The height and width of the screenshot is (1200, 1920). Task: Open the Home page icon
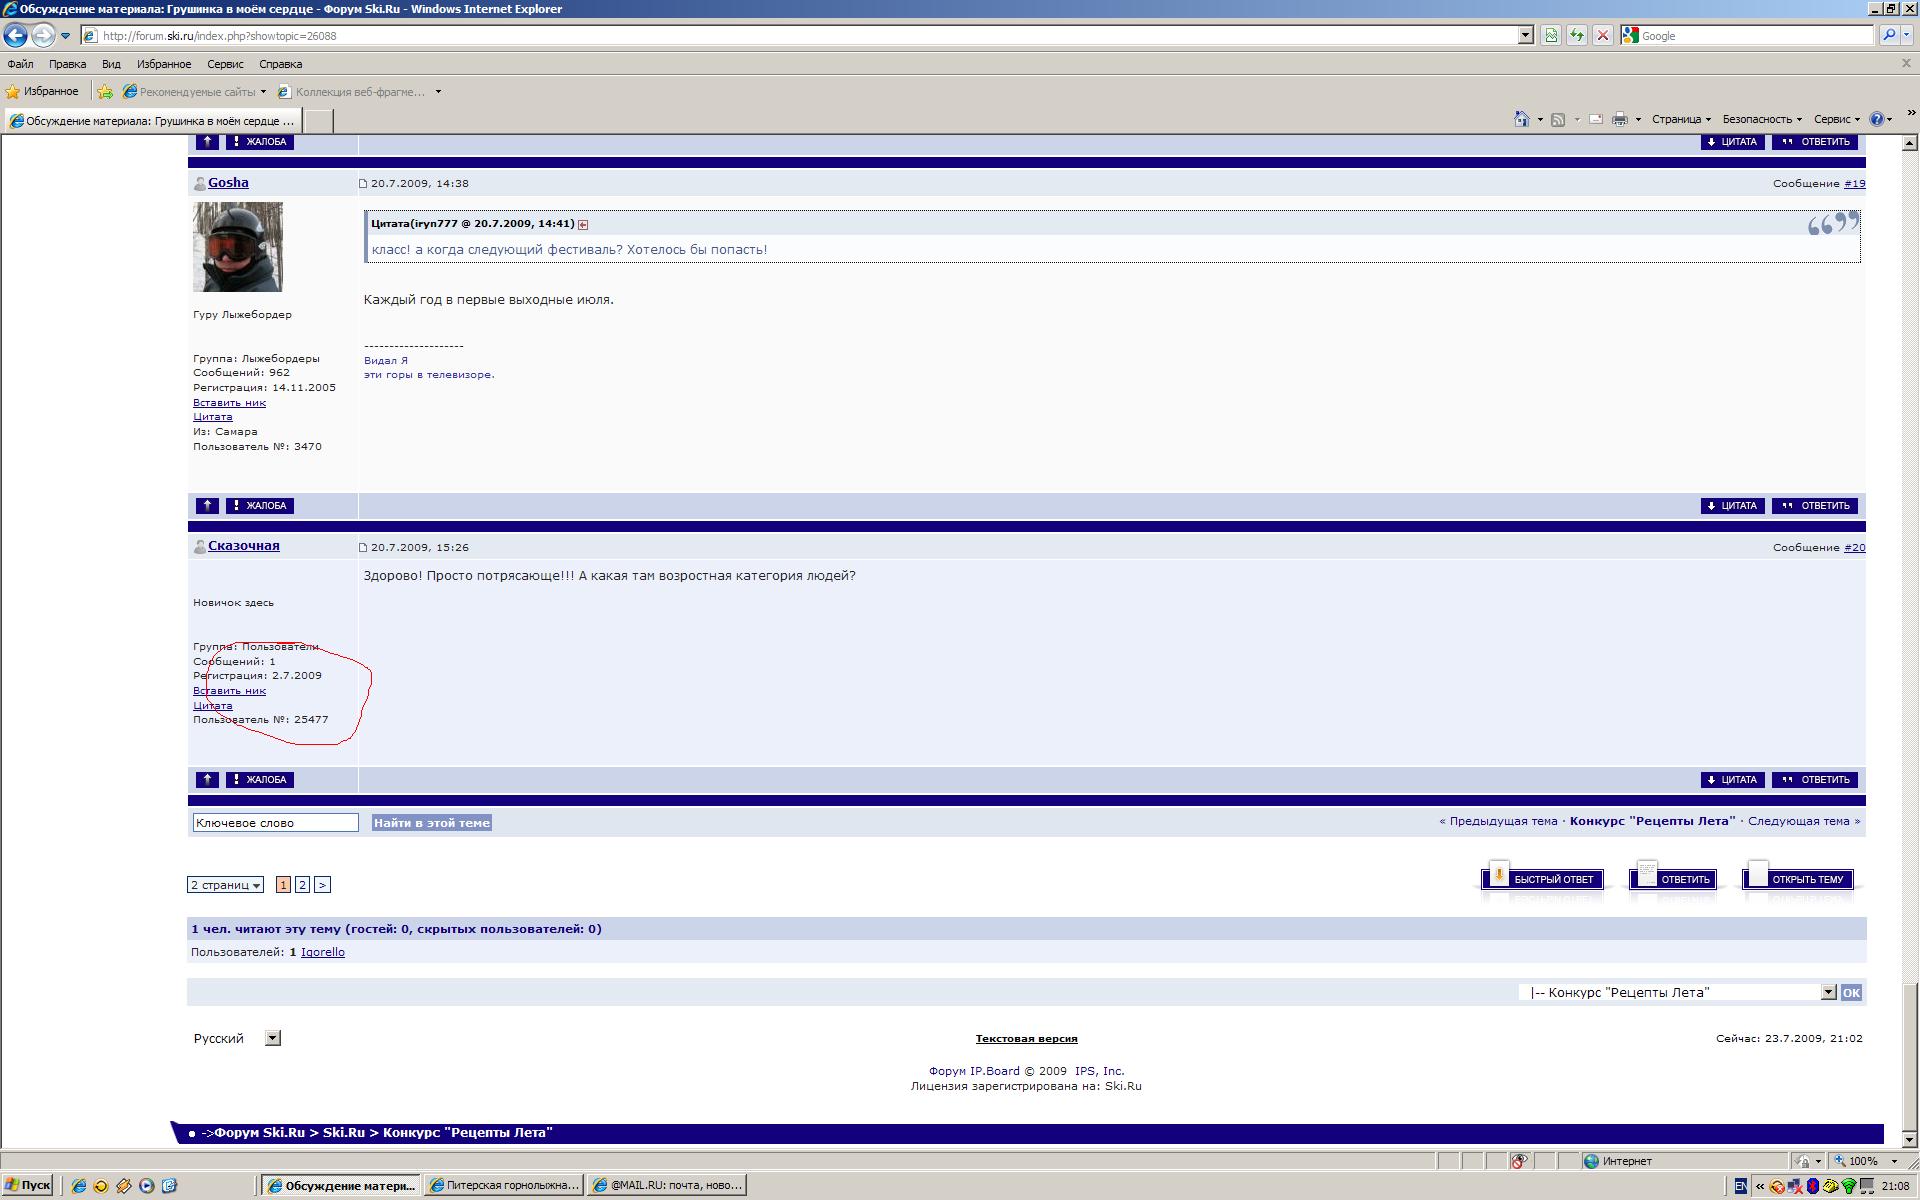point(1521,119)
